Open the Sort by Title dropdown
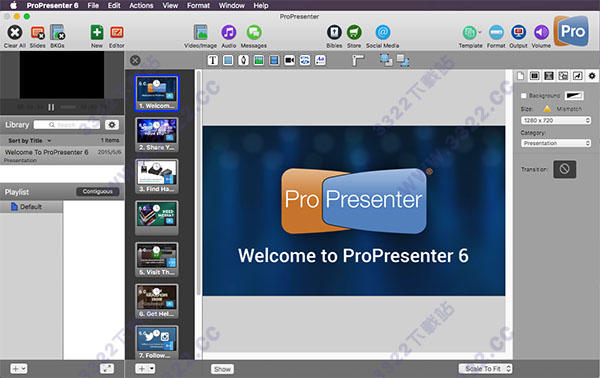 click(30, 140)
